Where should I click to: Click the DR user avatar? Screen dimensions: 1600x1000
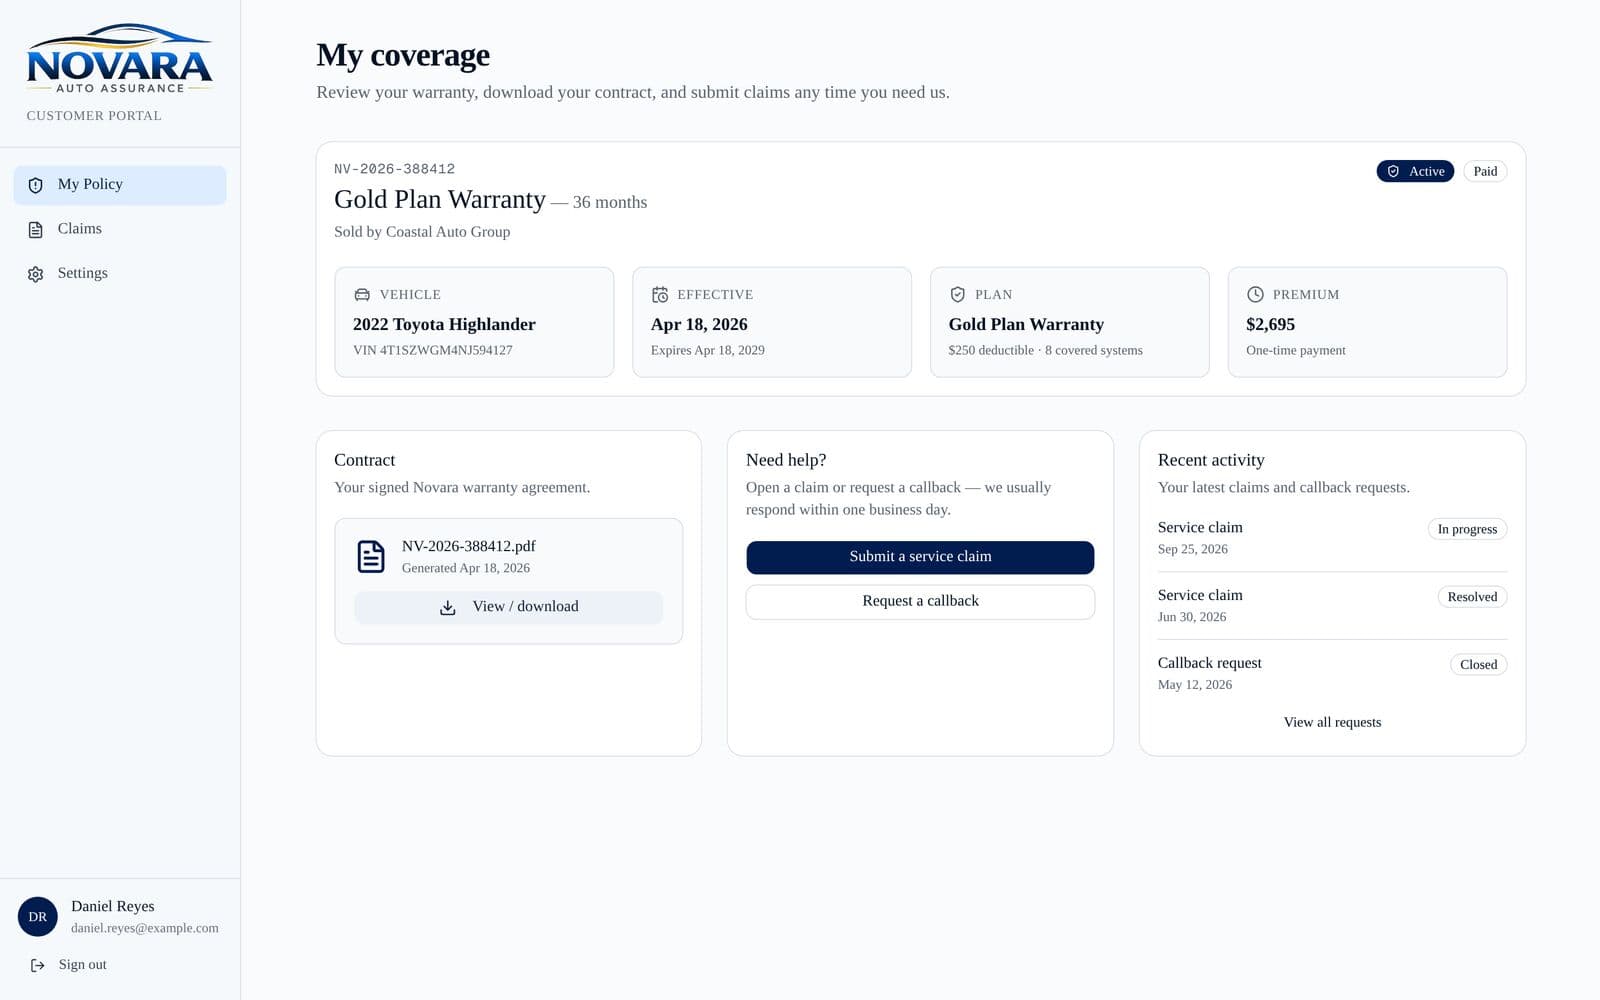[x=38, y=917]
